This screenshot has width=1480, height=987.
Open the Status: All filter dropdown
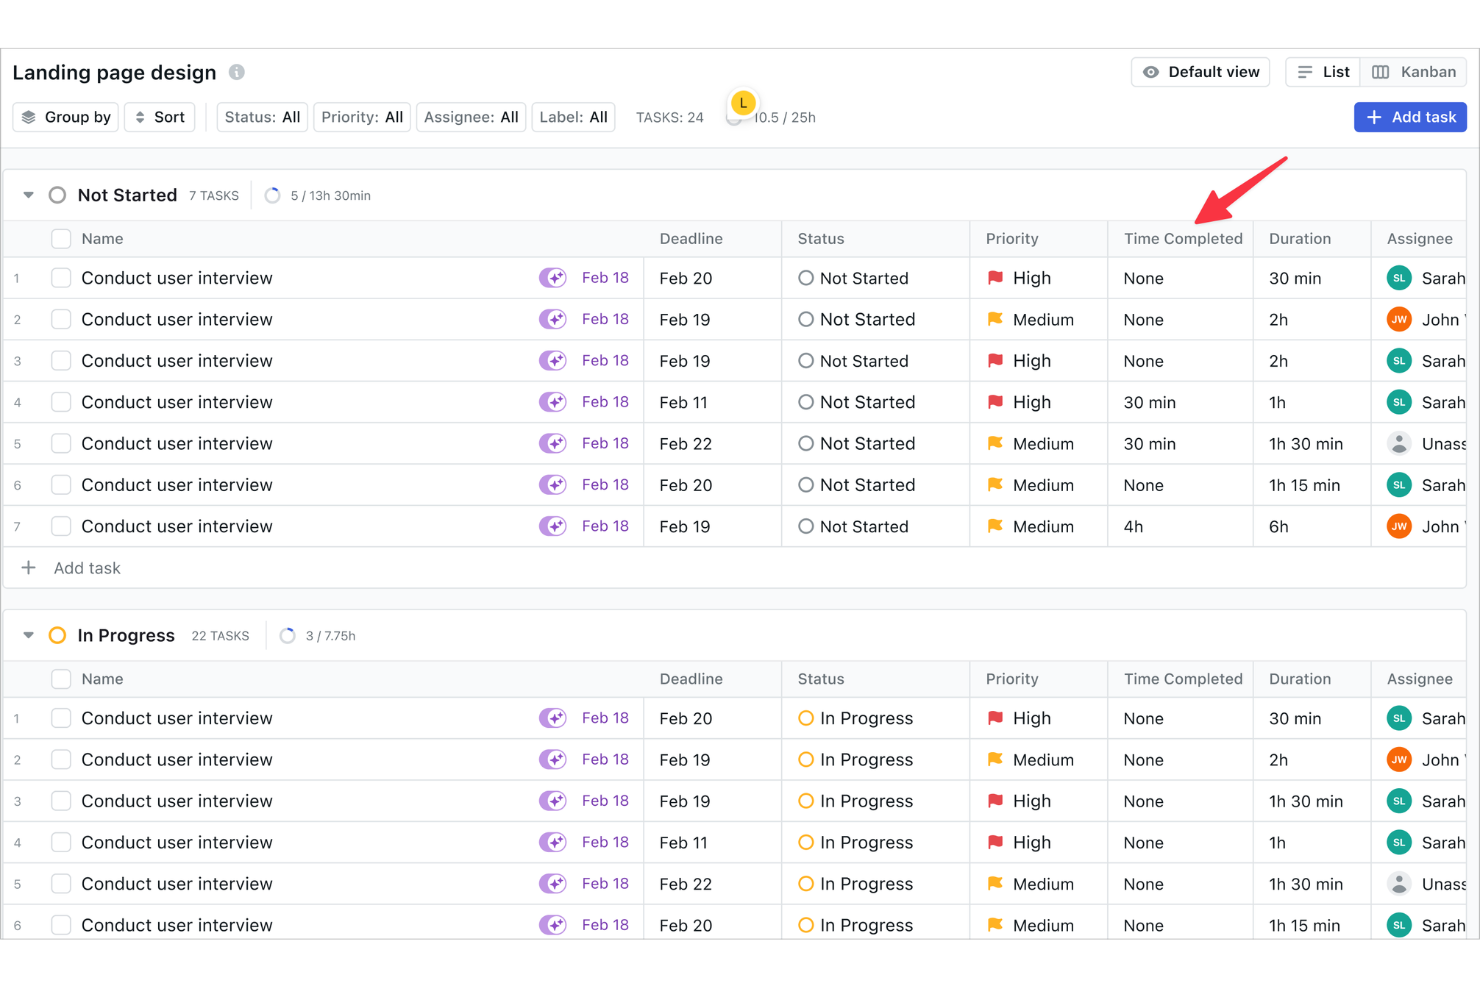tap(262, 116)
